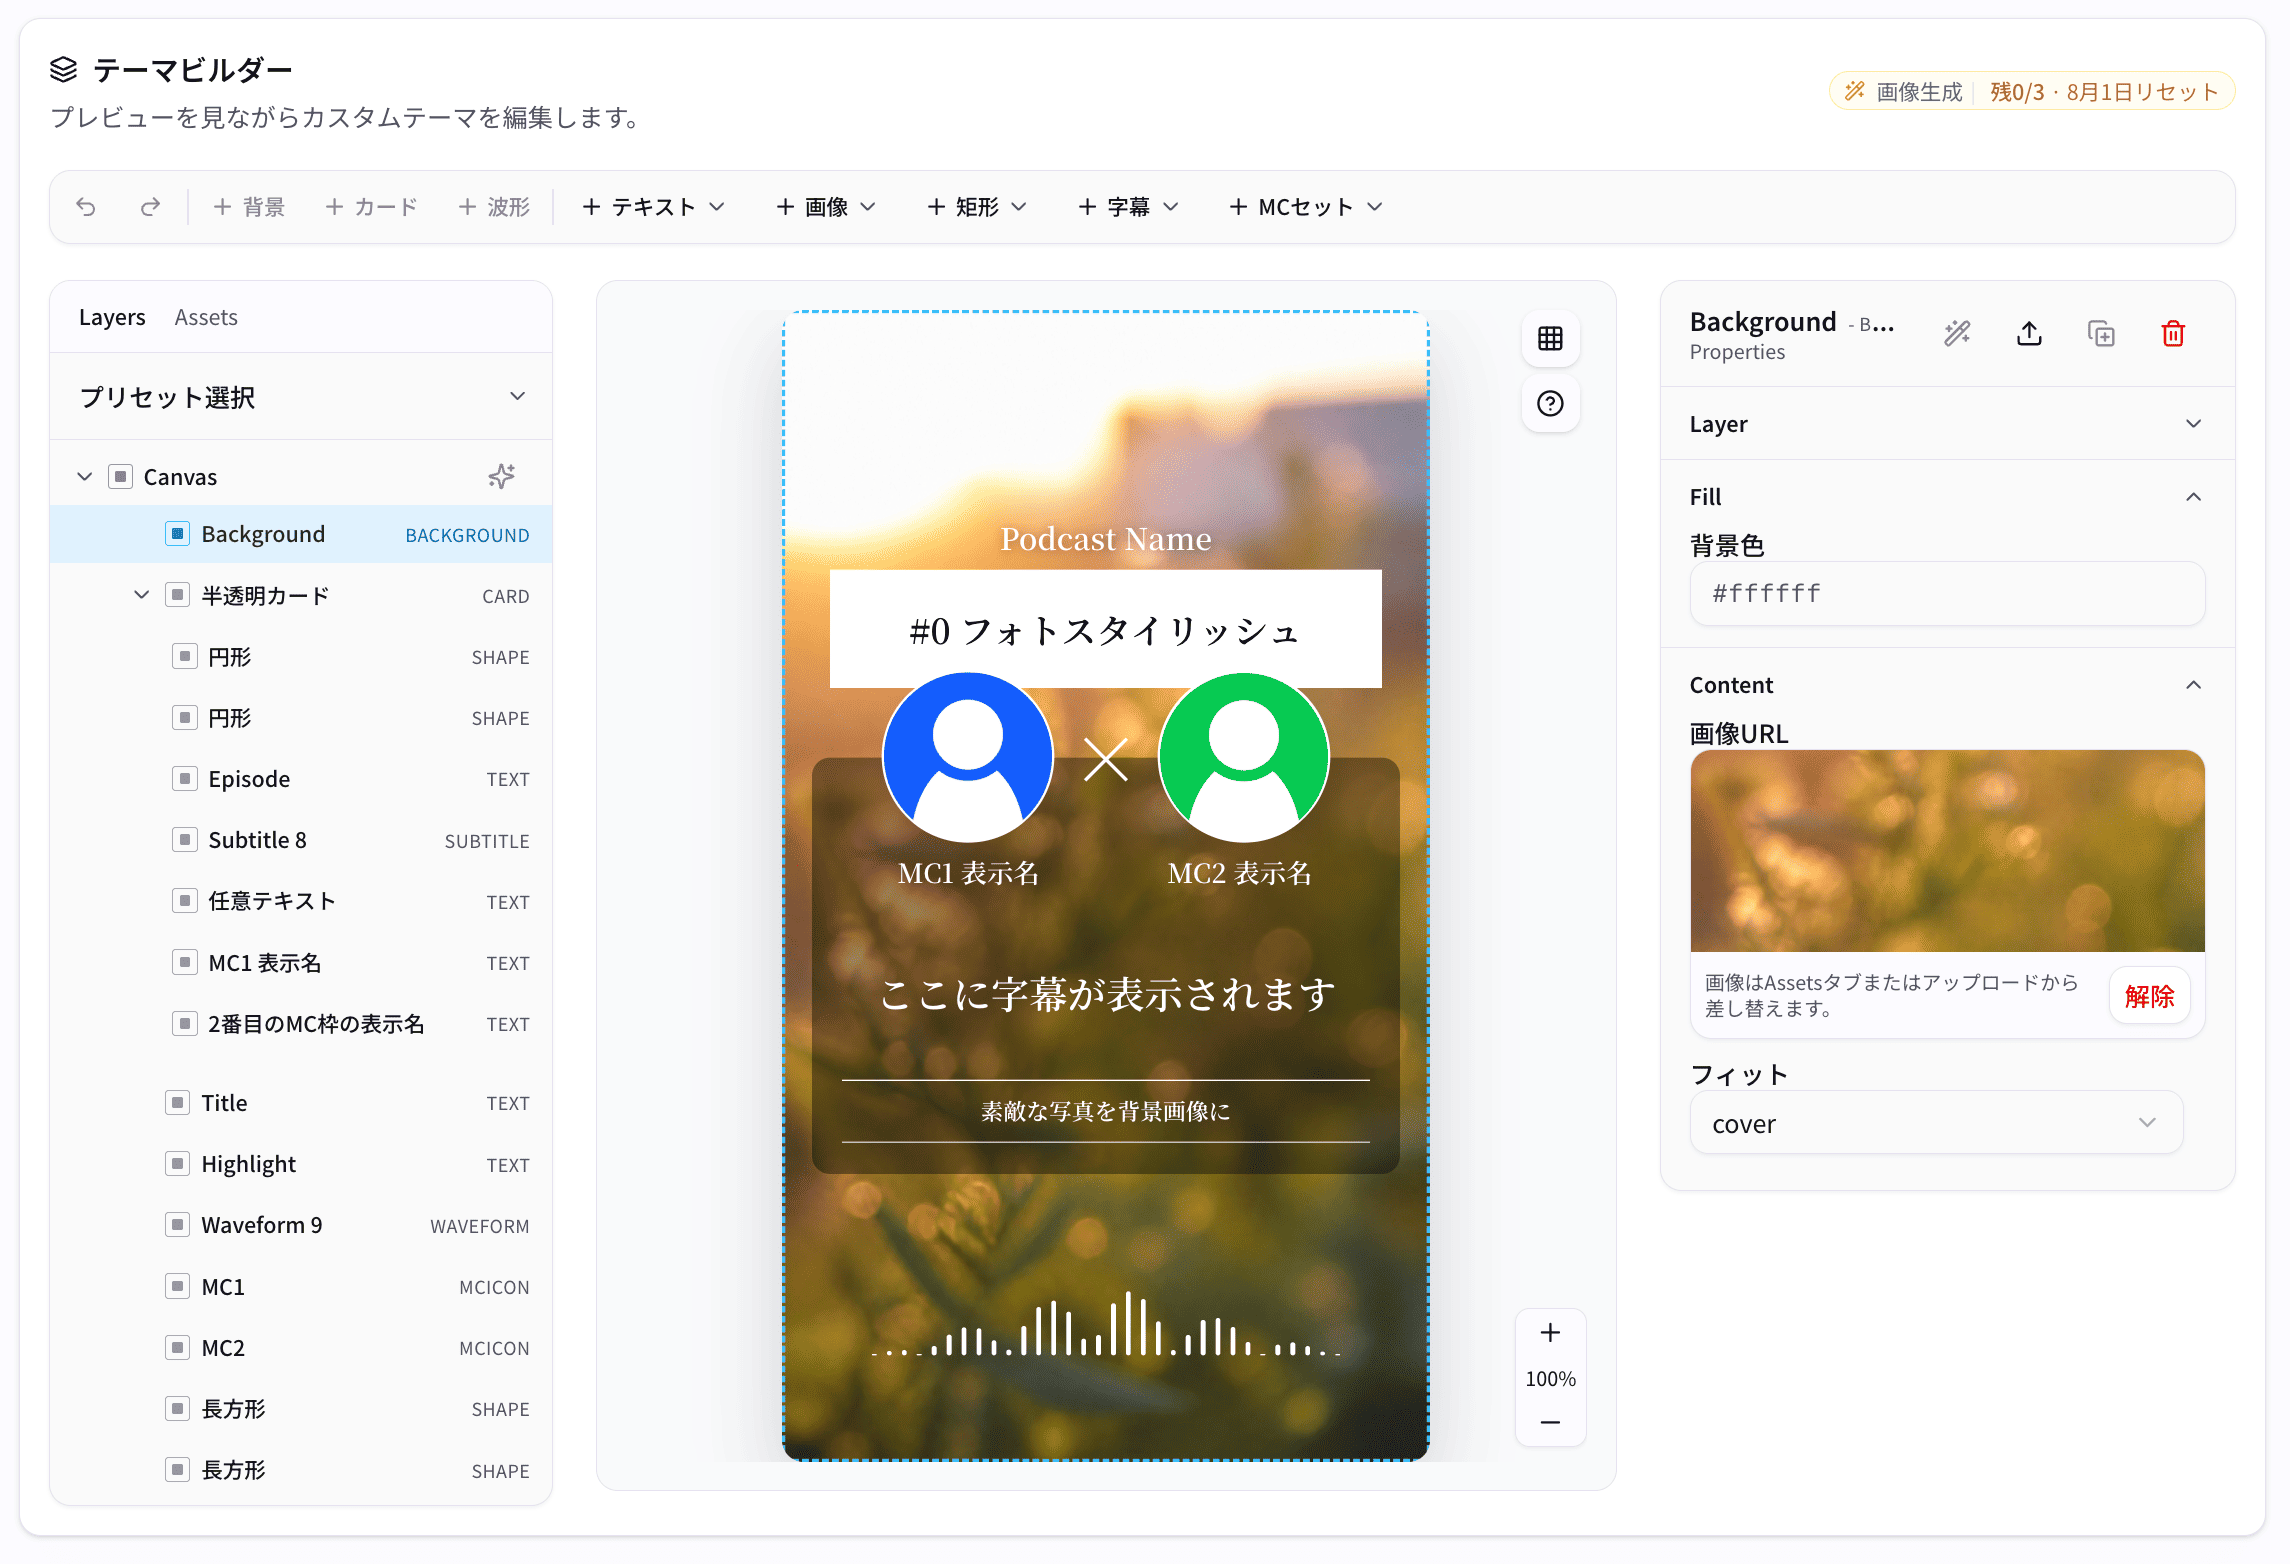Viewport: 2290px width, 1564px height.
Task: Select the Layers tab
Action: point(112,317)
